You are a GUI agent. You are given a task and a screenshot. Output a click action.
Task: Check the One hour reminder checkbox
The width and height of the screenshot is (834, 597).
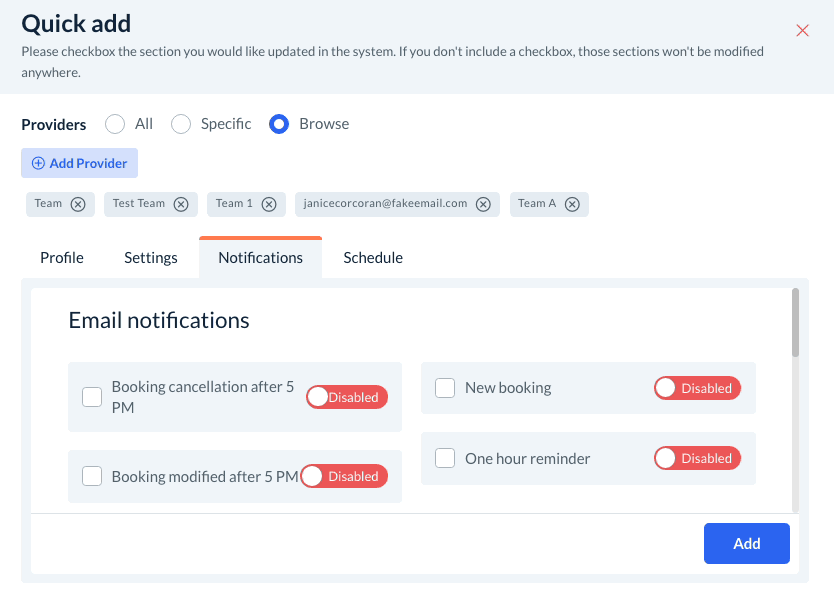click(x=445, y=458)
